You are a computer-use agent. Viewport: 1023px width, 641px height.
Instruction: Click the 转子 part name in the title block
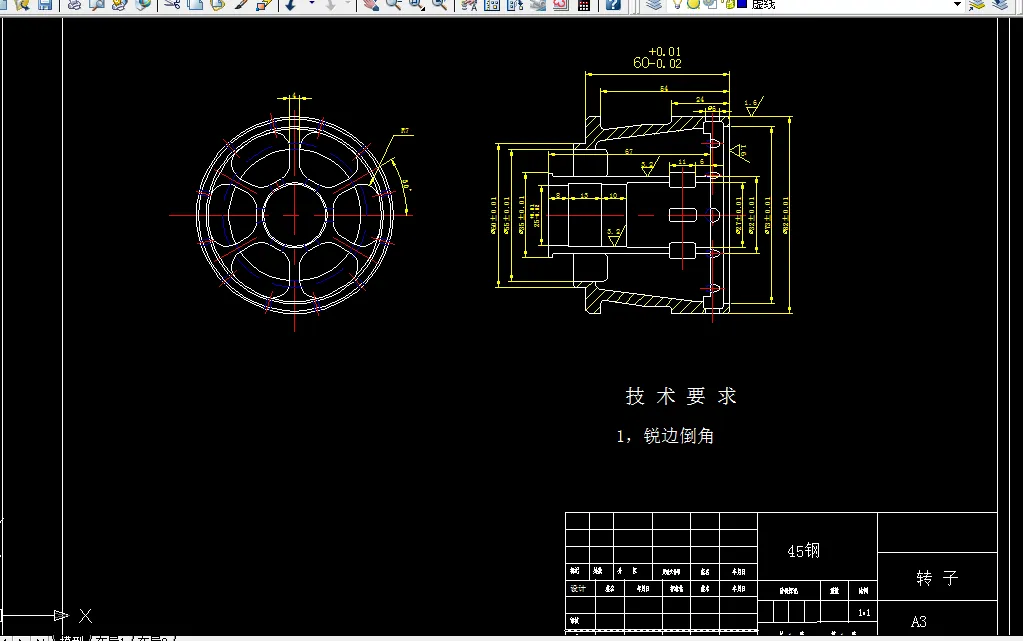point(937,578)
